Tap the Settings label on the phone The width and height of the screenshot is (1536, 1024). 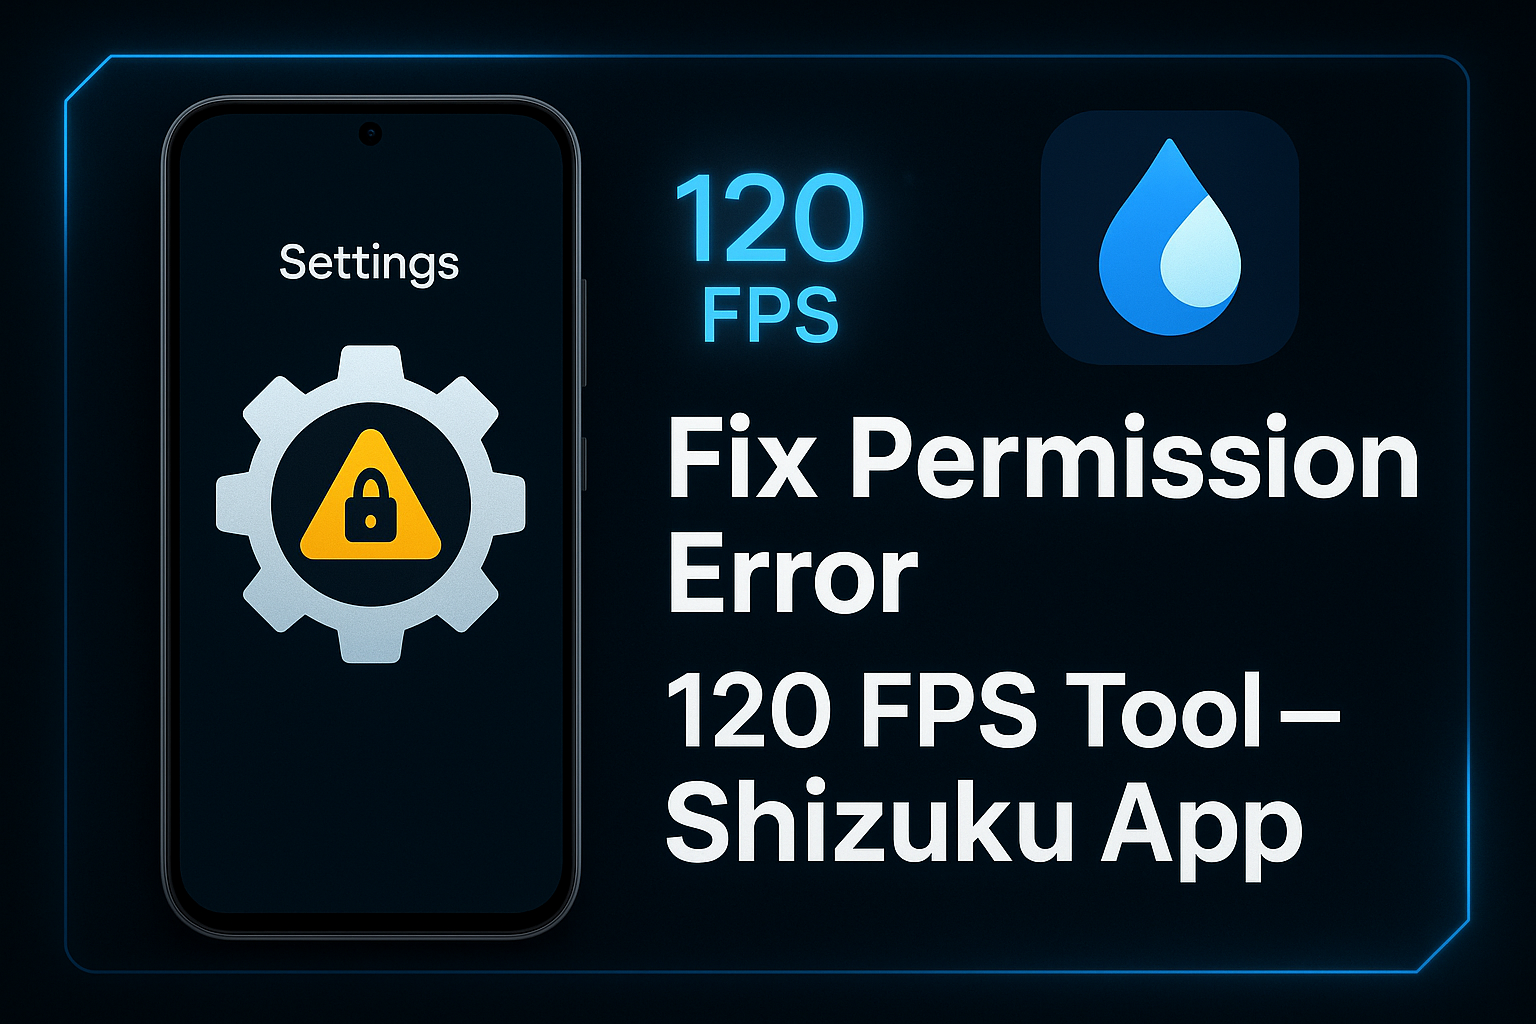pos(369,263)
